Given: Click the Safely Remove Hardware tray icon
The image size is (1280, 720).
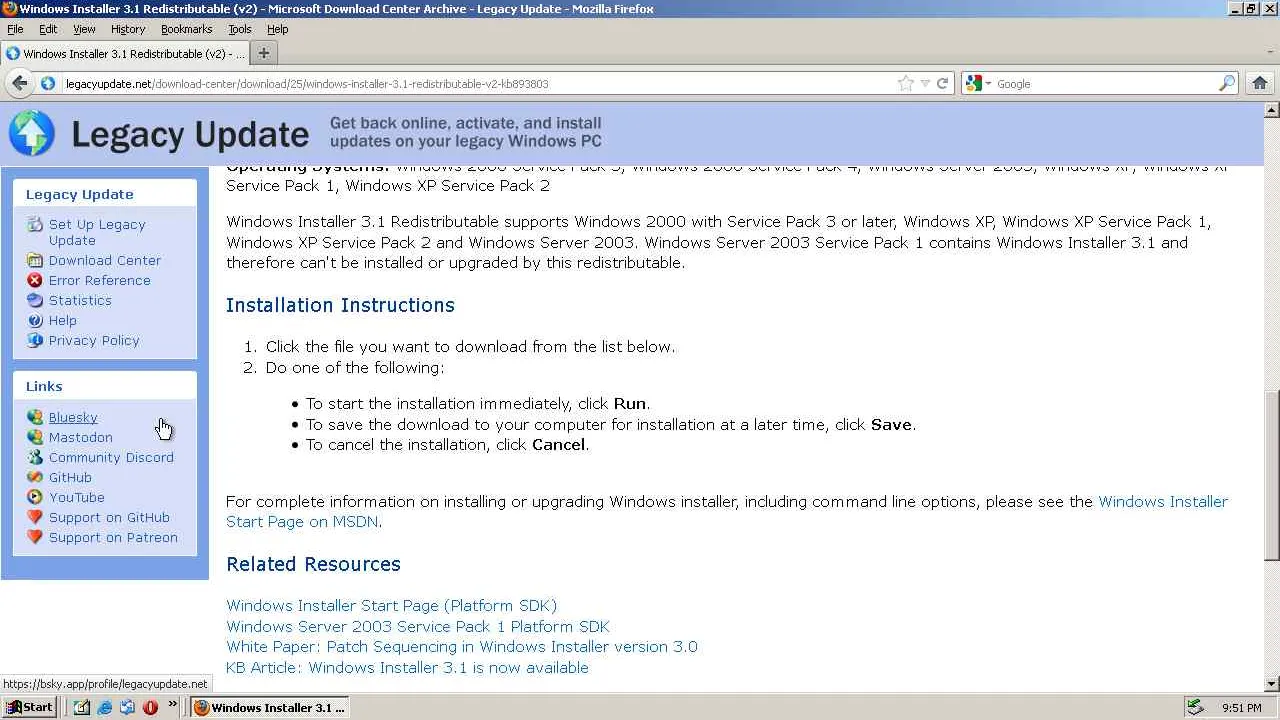Looking at the screenshot, I should [1194, 707].
